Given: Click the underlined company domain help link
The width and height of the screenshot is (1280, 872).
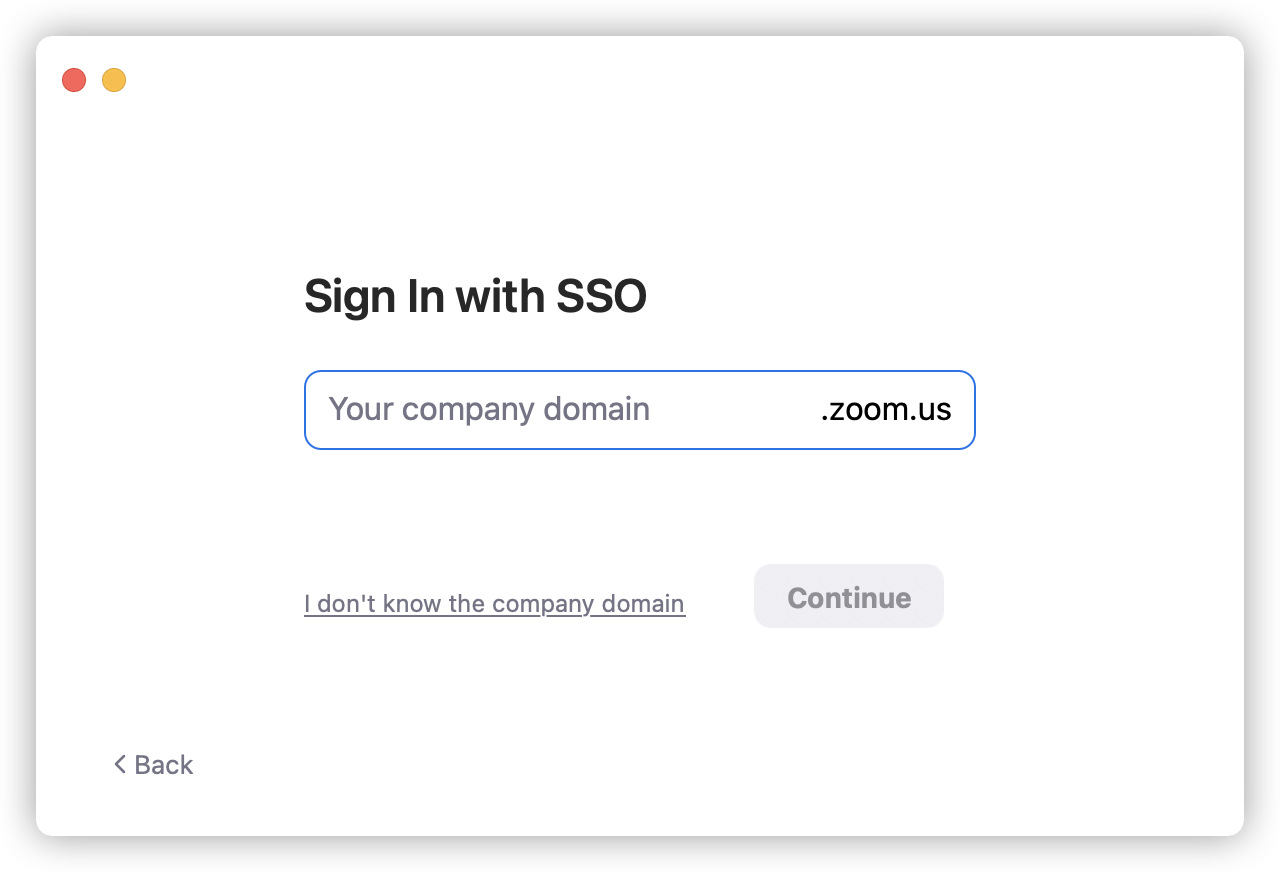Looking at the screenshot, I should (494, 604).
